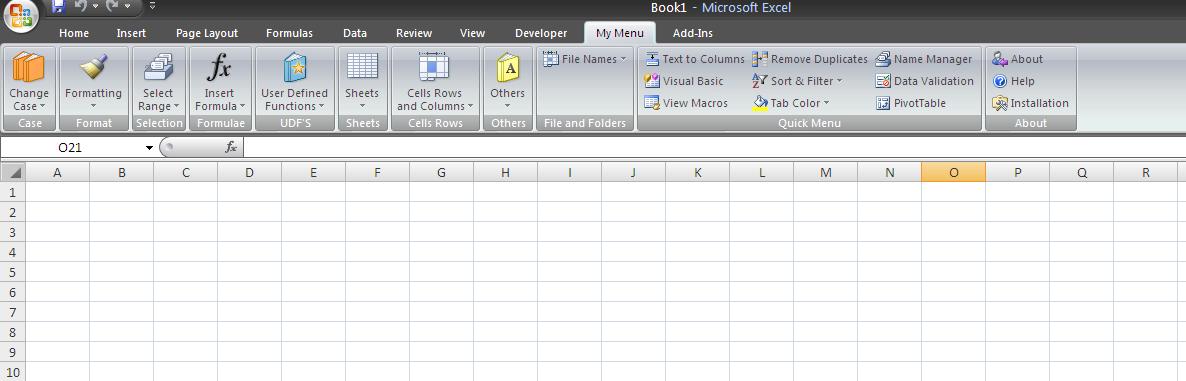Viewport: 1186px width, 381px height.
Task: Open Help in the About group
Action: pyautogui.click(x=1014, y=81)
